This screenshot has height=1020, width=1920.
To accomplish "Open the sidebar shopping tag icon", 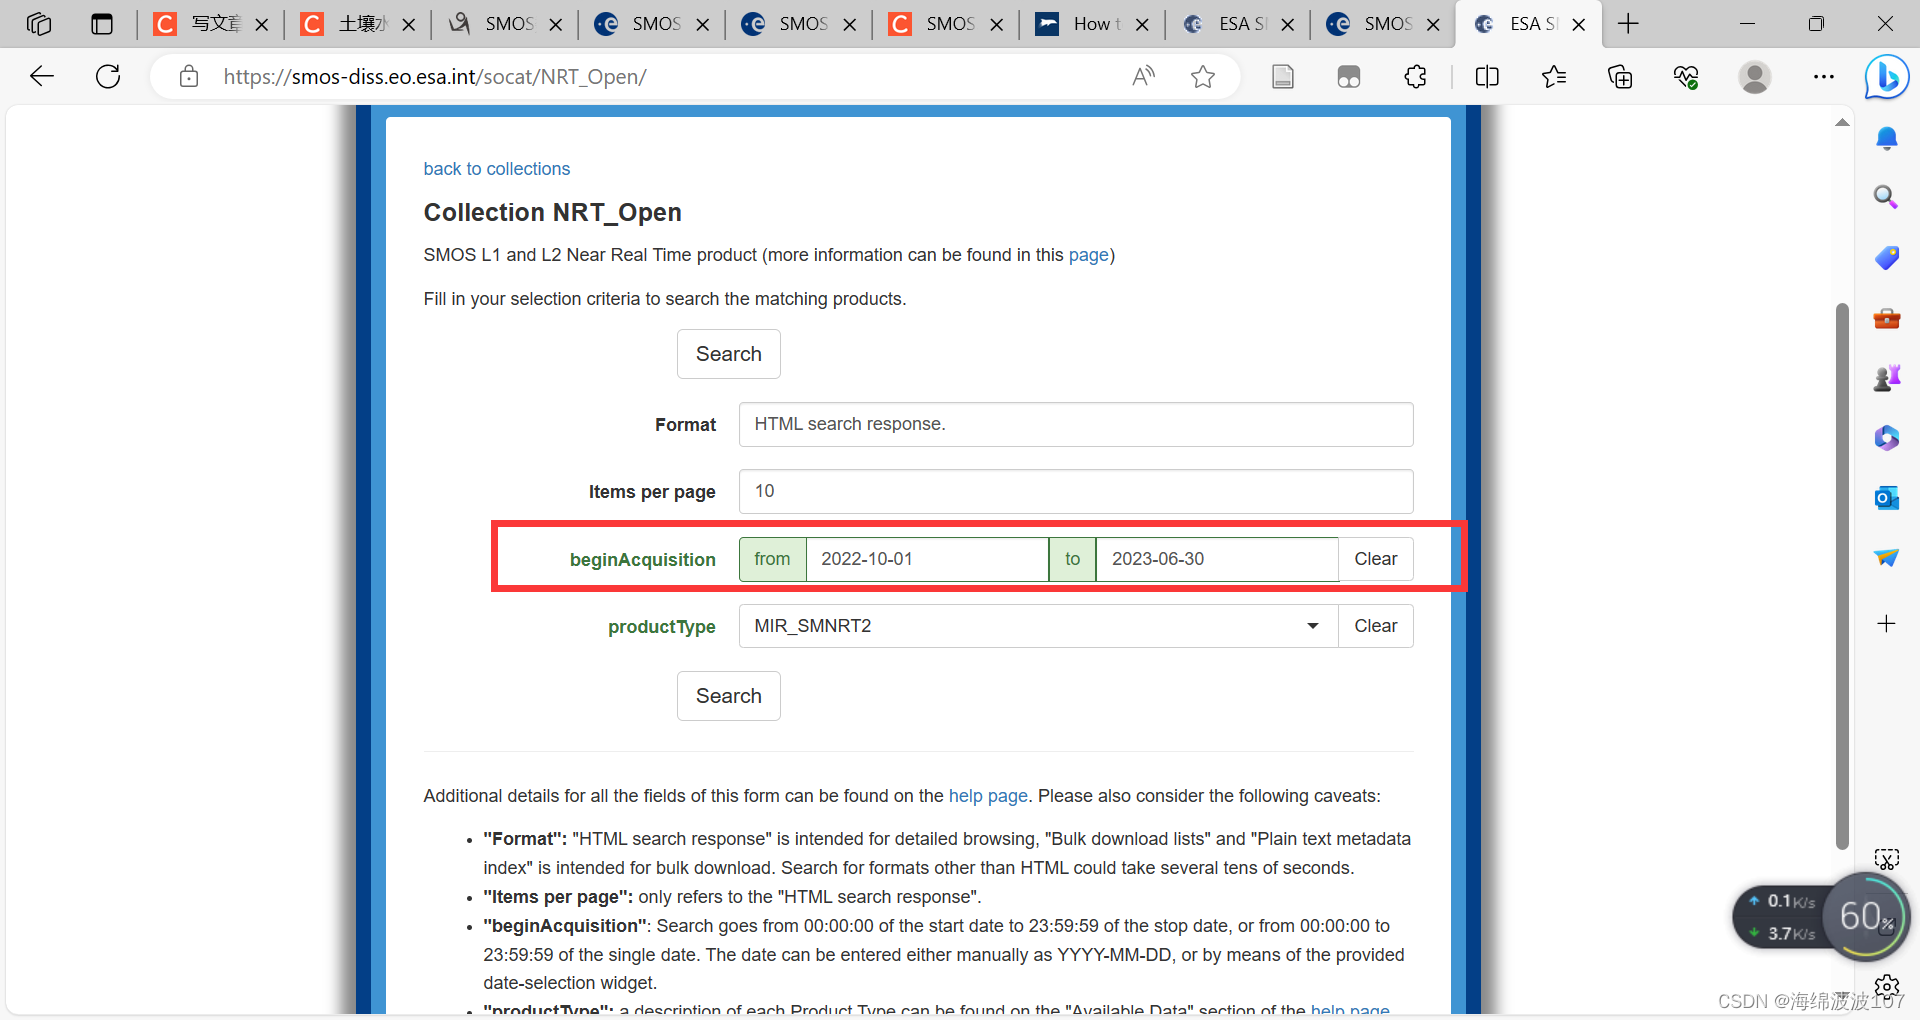I will pyautogui.click(x=1887, y=257).
